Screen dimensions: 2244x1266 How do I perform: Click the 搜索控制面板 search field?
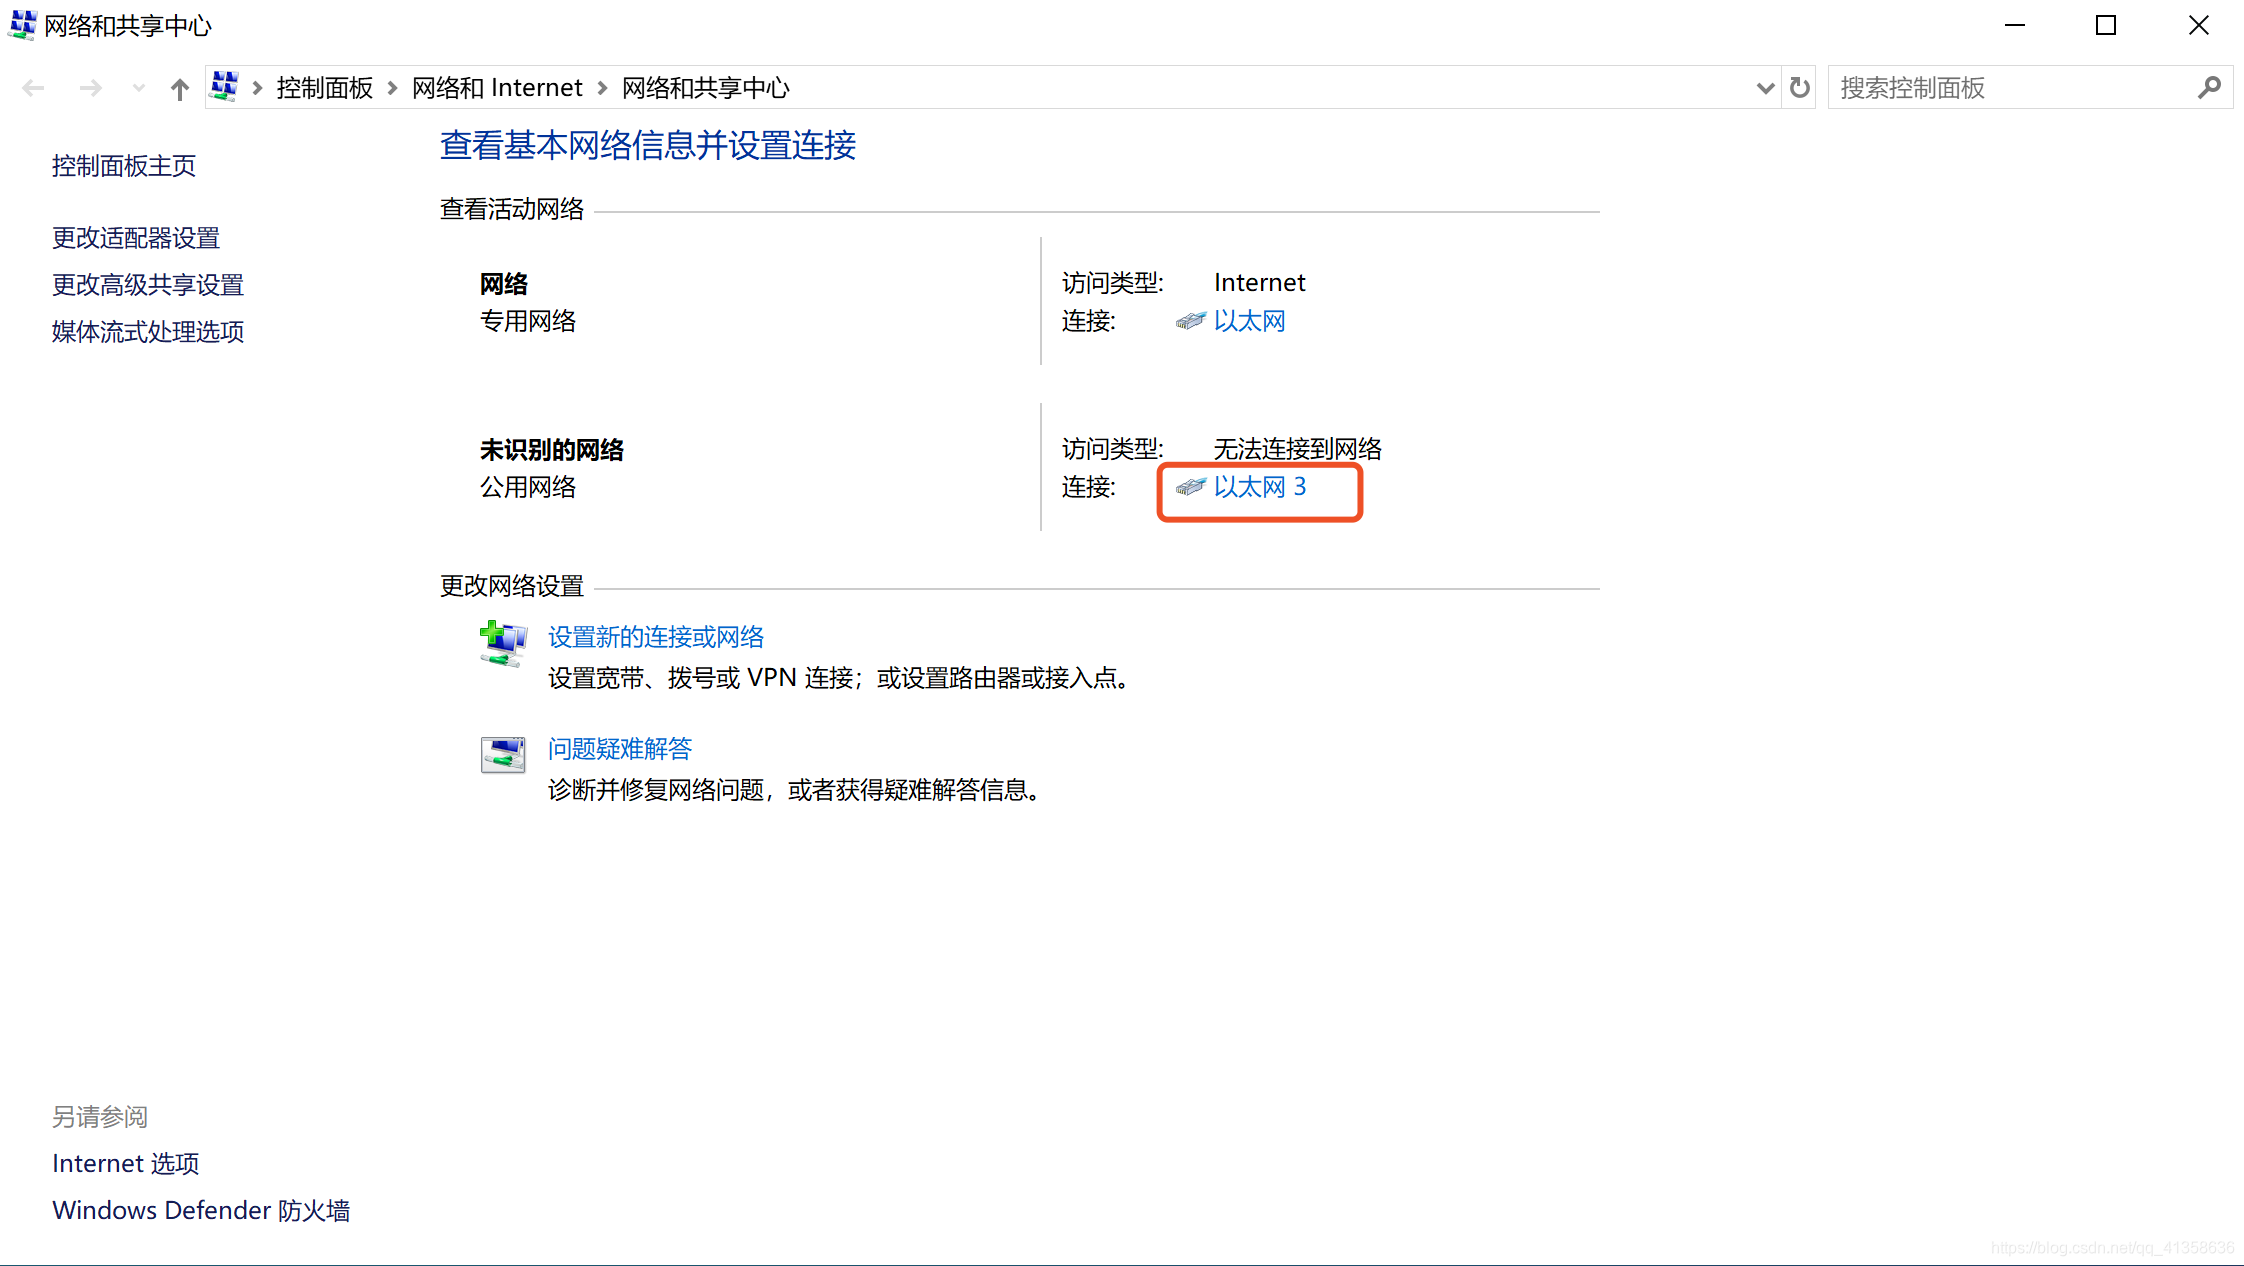tap(2010, 88)
